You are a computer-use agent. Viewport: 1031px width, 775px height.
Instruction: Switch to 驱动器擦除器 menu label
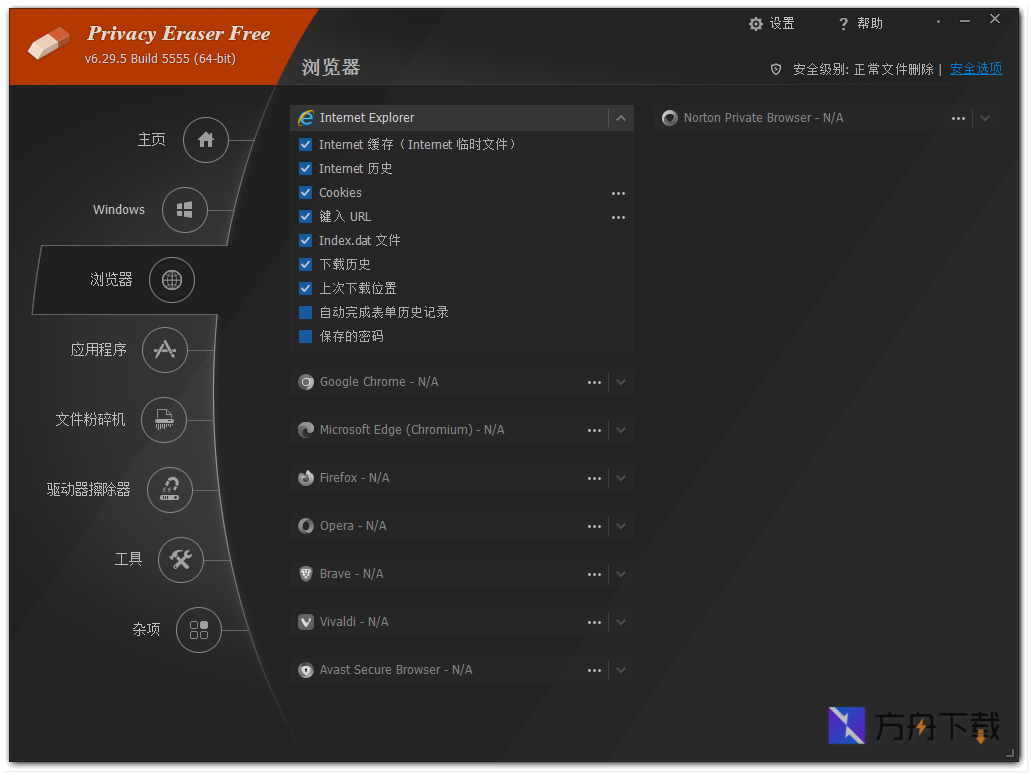click(89, 490)
